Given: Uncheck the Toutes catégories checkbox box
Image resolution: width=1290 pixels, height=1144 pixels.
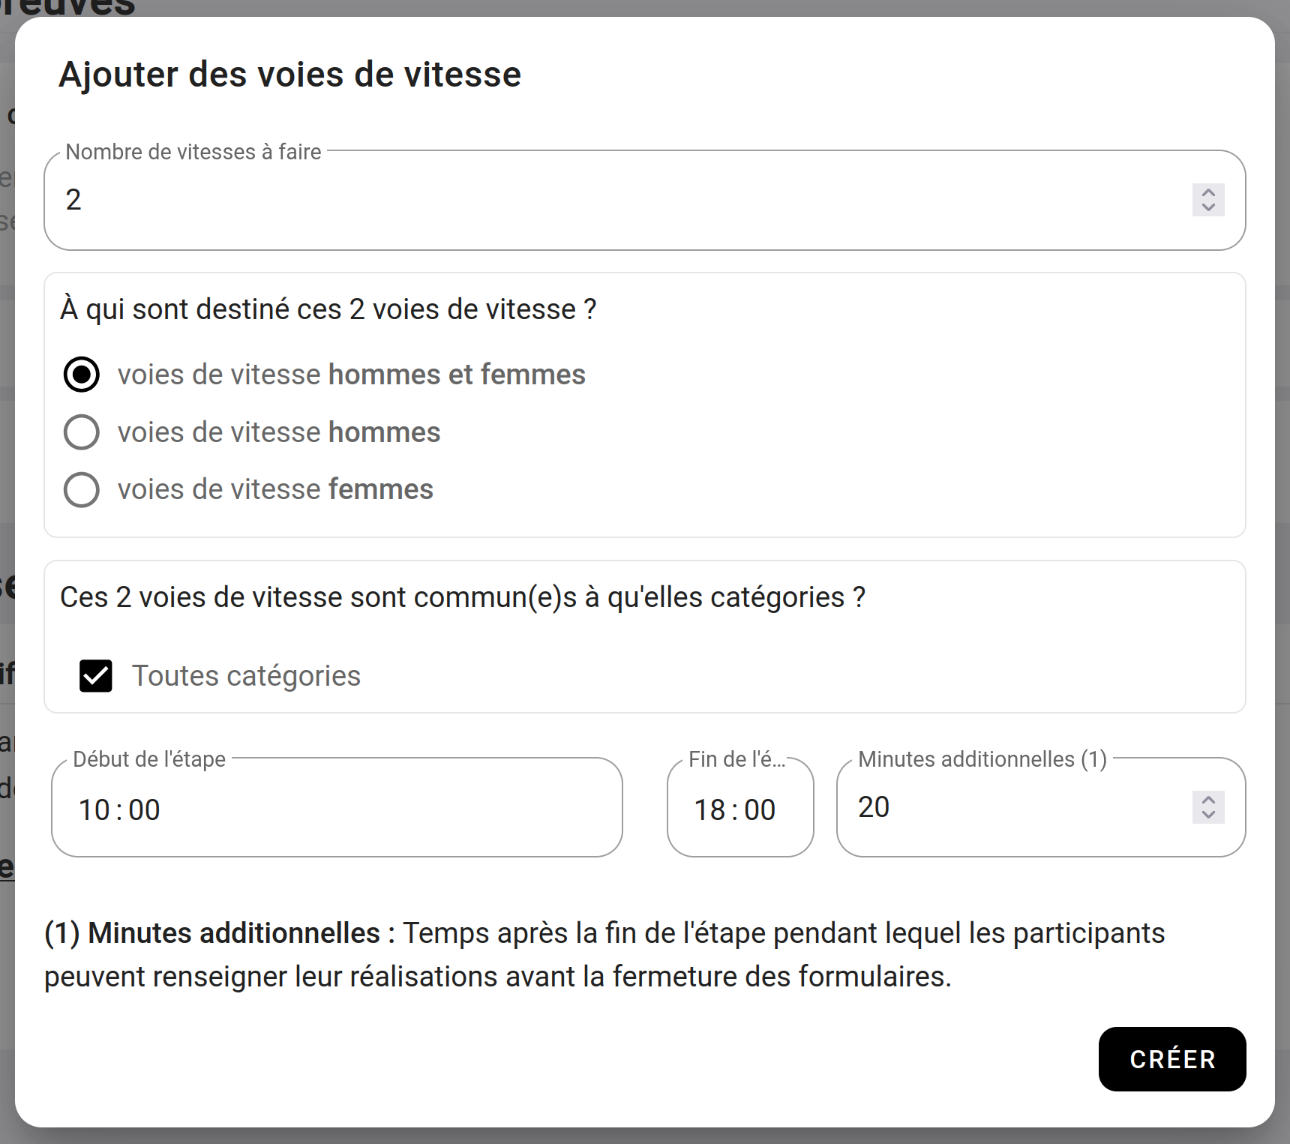Looking at the screenshot, I should [x=96, y=676].
